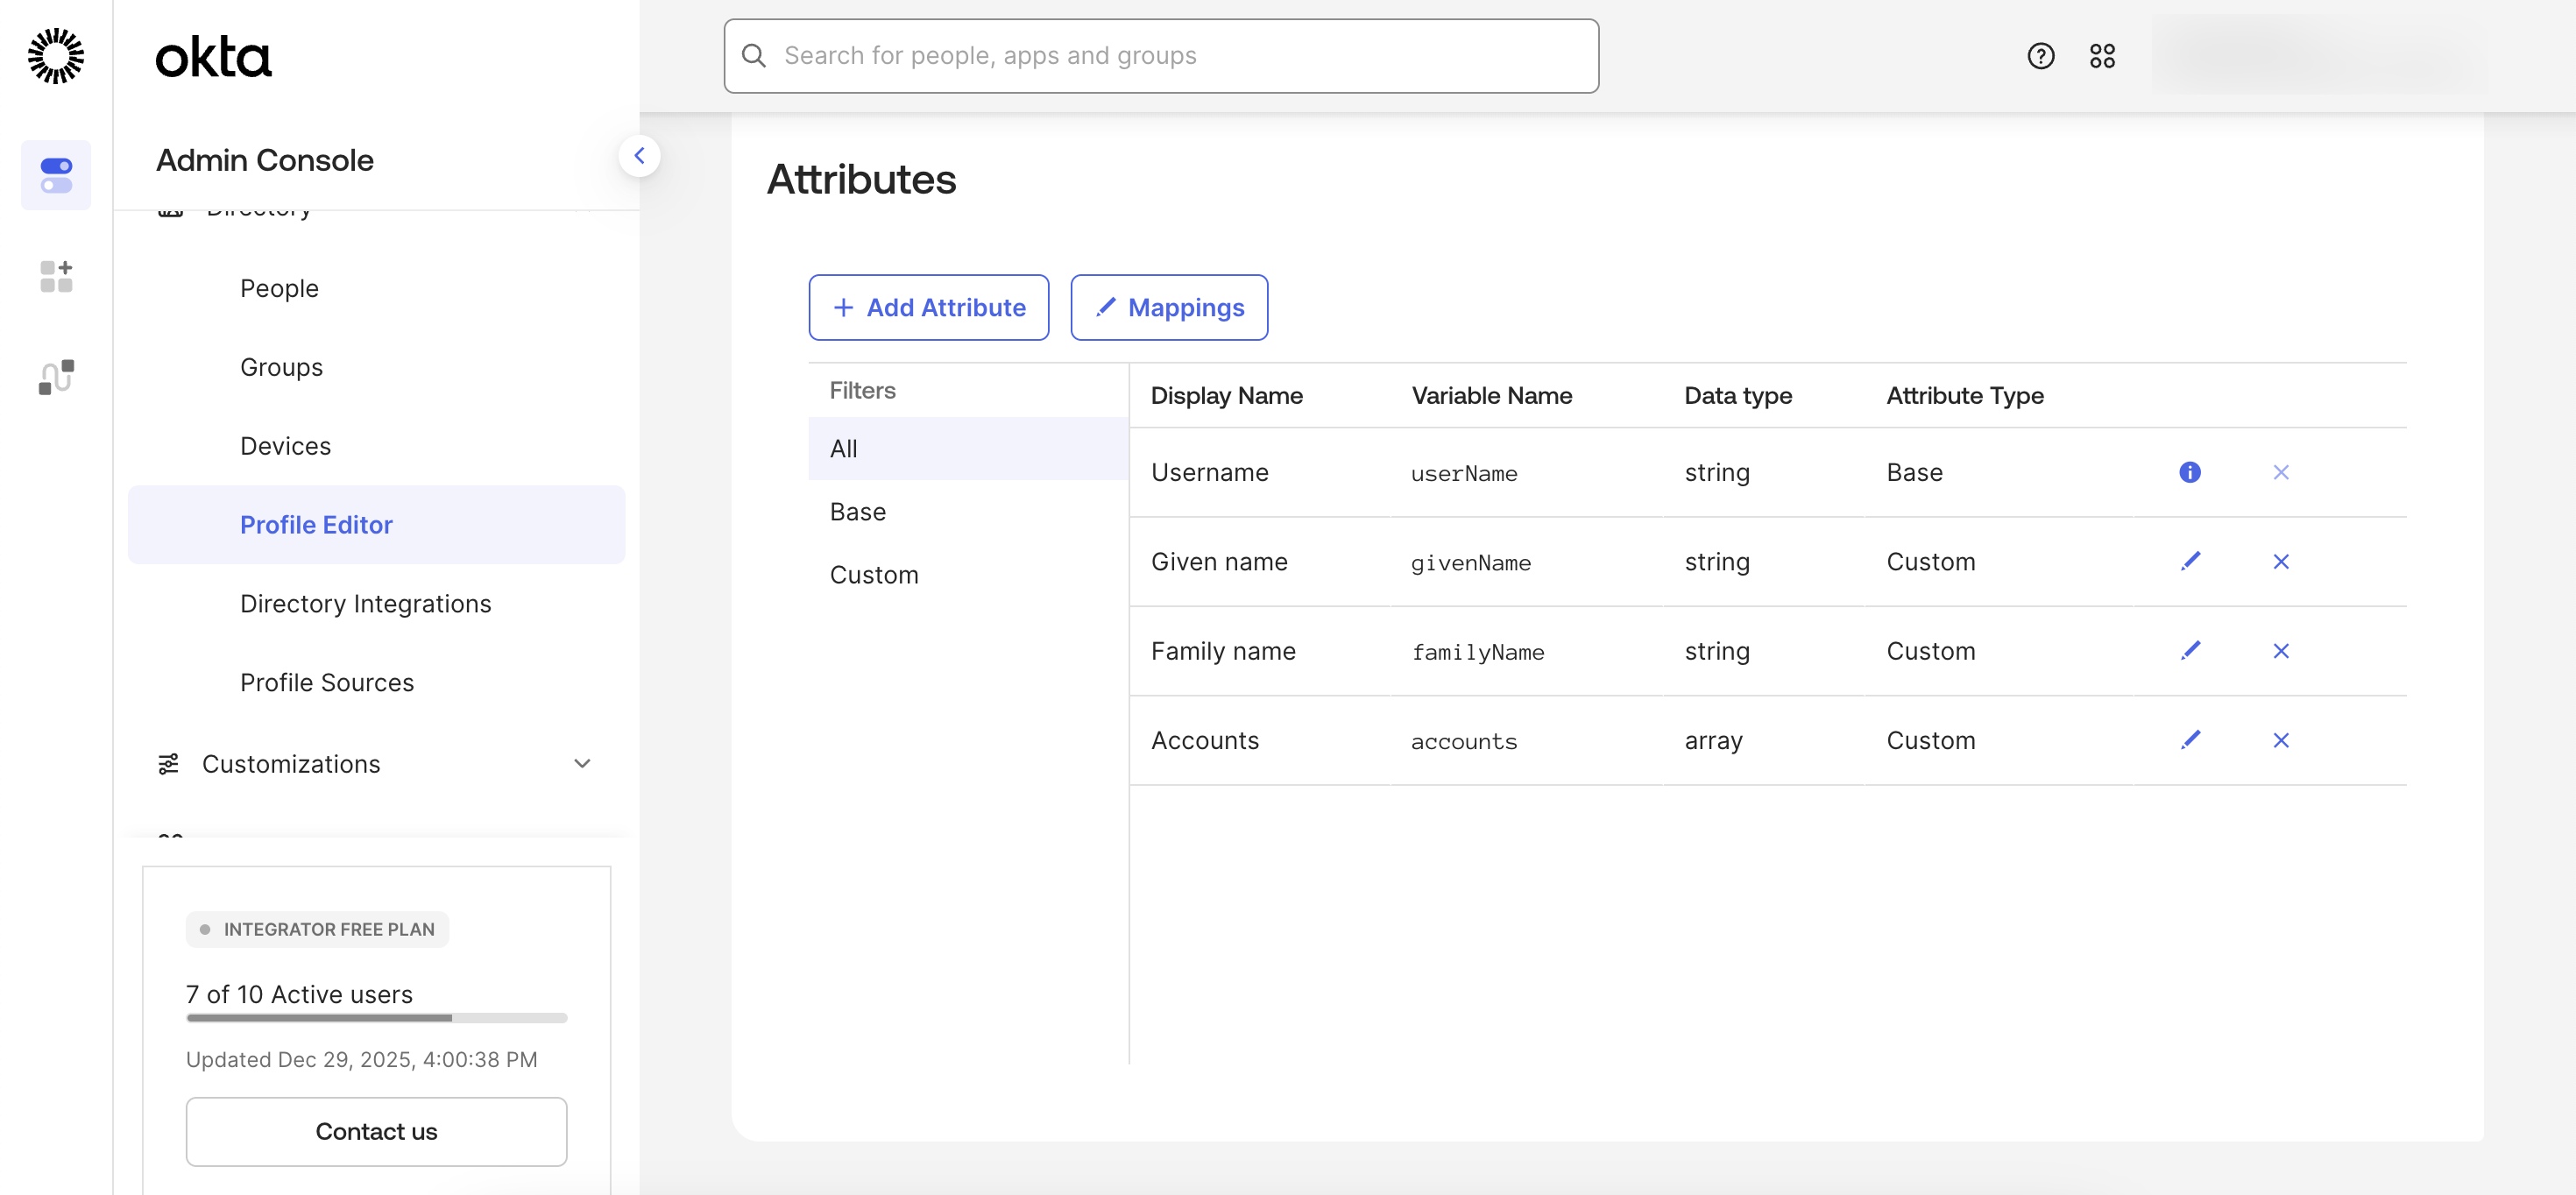Viewport: 2576px width, 1195px height.
Task: Open the Profile Editor menu item
Action: (316, 524)
